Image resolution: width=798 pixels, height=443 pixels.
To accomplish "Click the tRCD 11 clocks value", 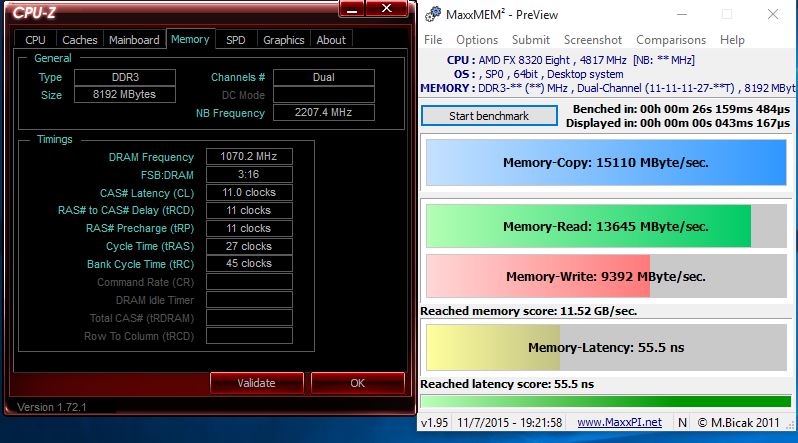I will (249, 210).
